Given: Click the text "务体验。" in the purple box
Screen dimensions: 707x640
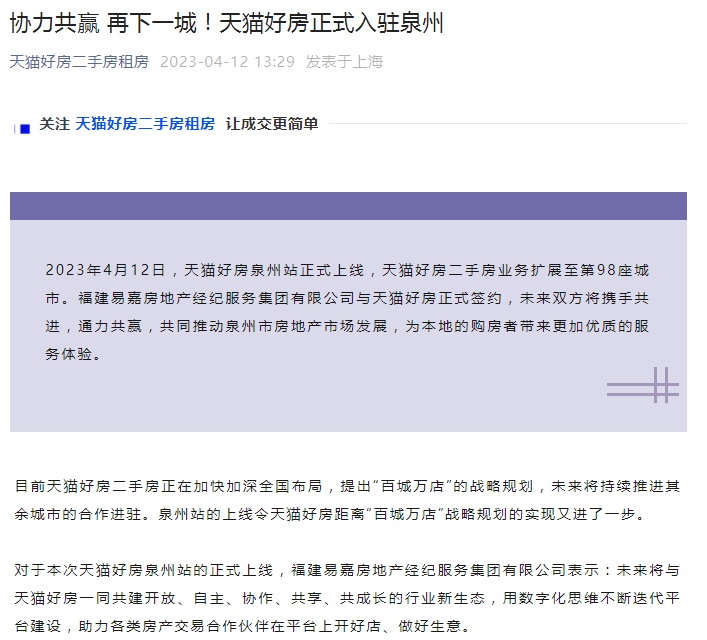Looking at the screenshot, I should coord(73,354).
